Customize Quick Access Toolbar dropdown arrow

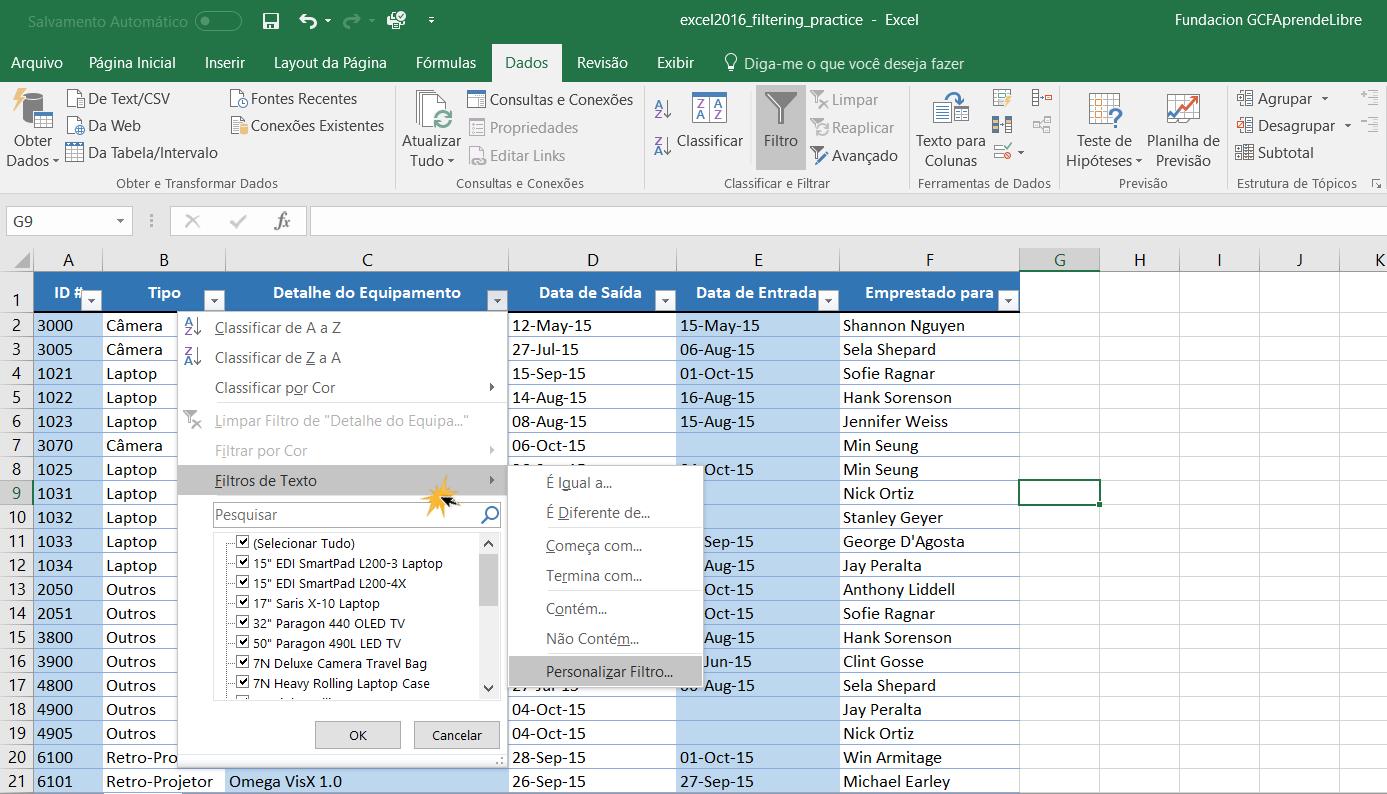[431, 20]
